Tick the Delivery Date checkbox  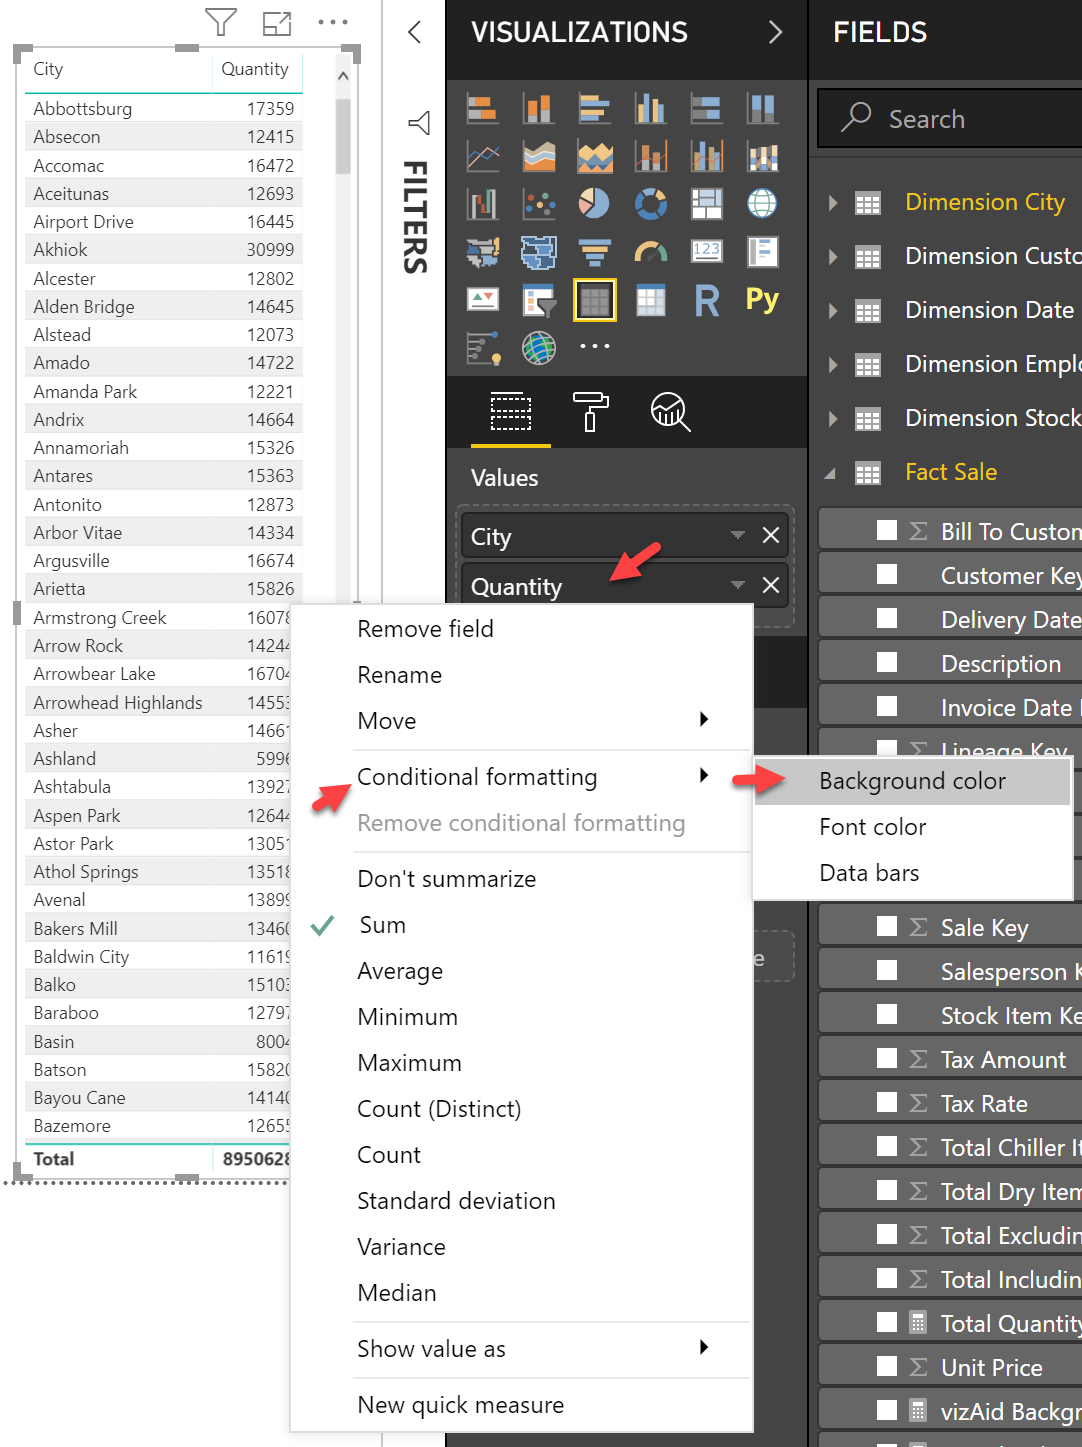(x=887, y=618)
